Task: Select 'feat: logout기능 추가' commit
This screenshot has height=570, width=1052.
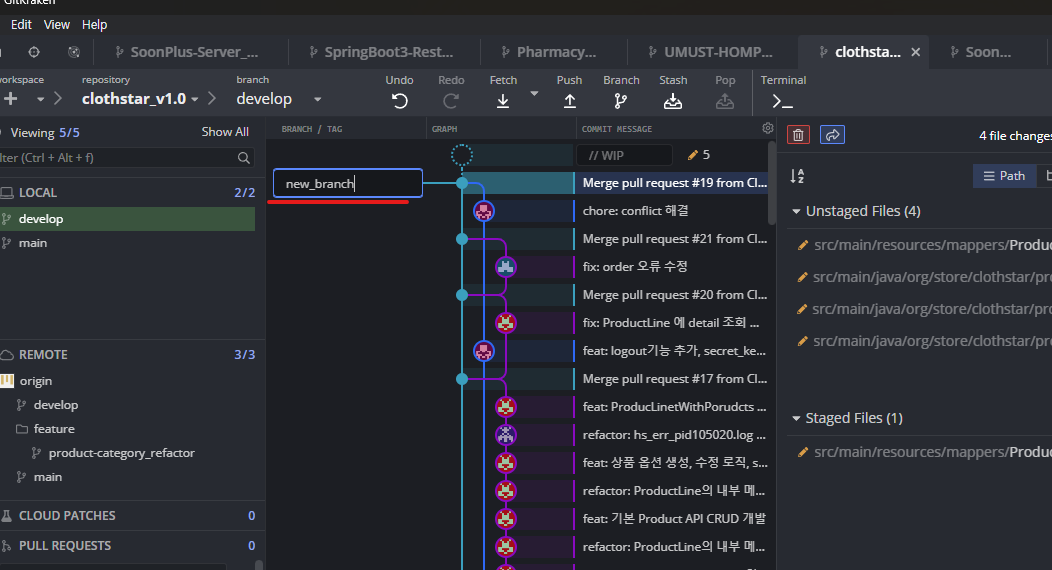Action: 674,351
